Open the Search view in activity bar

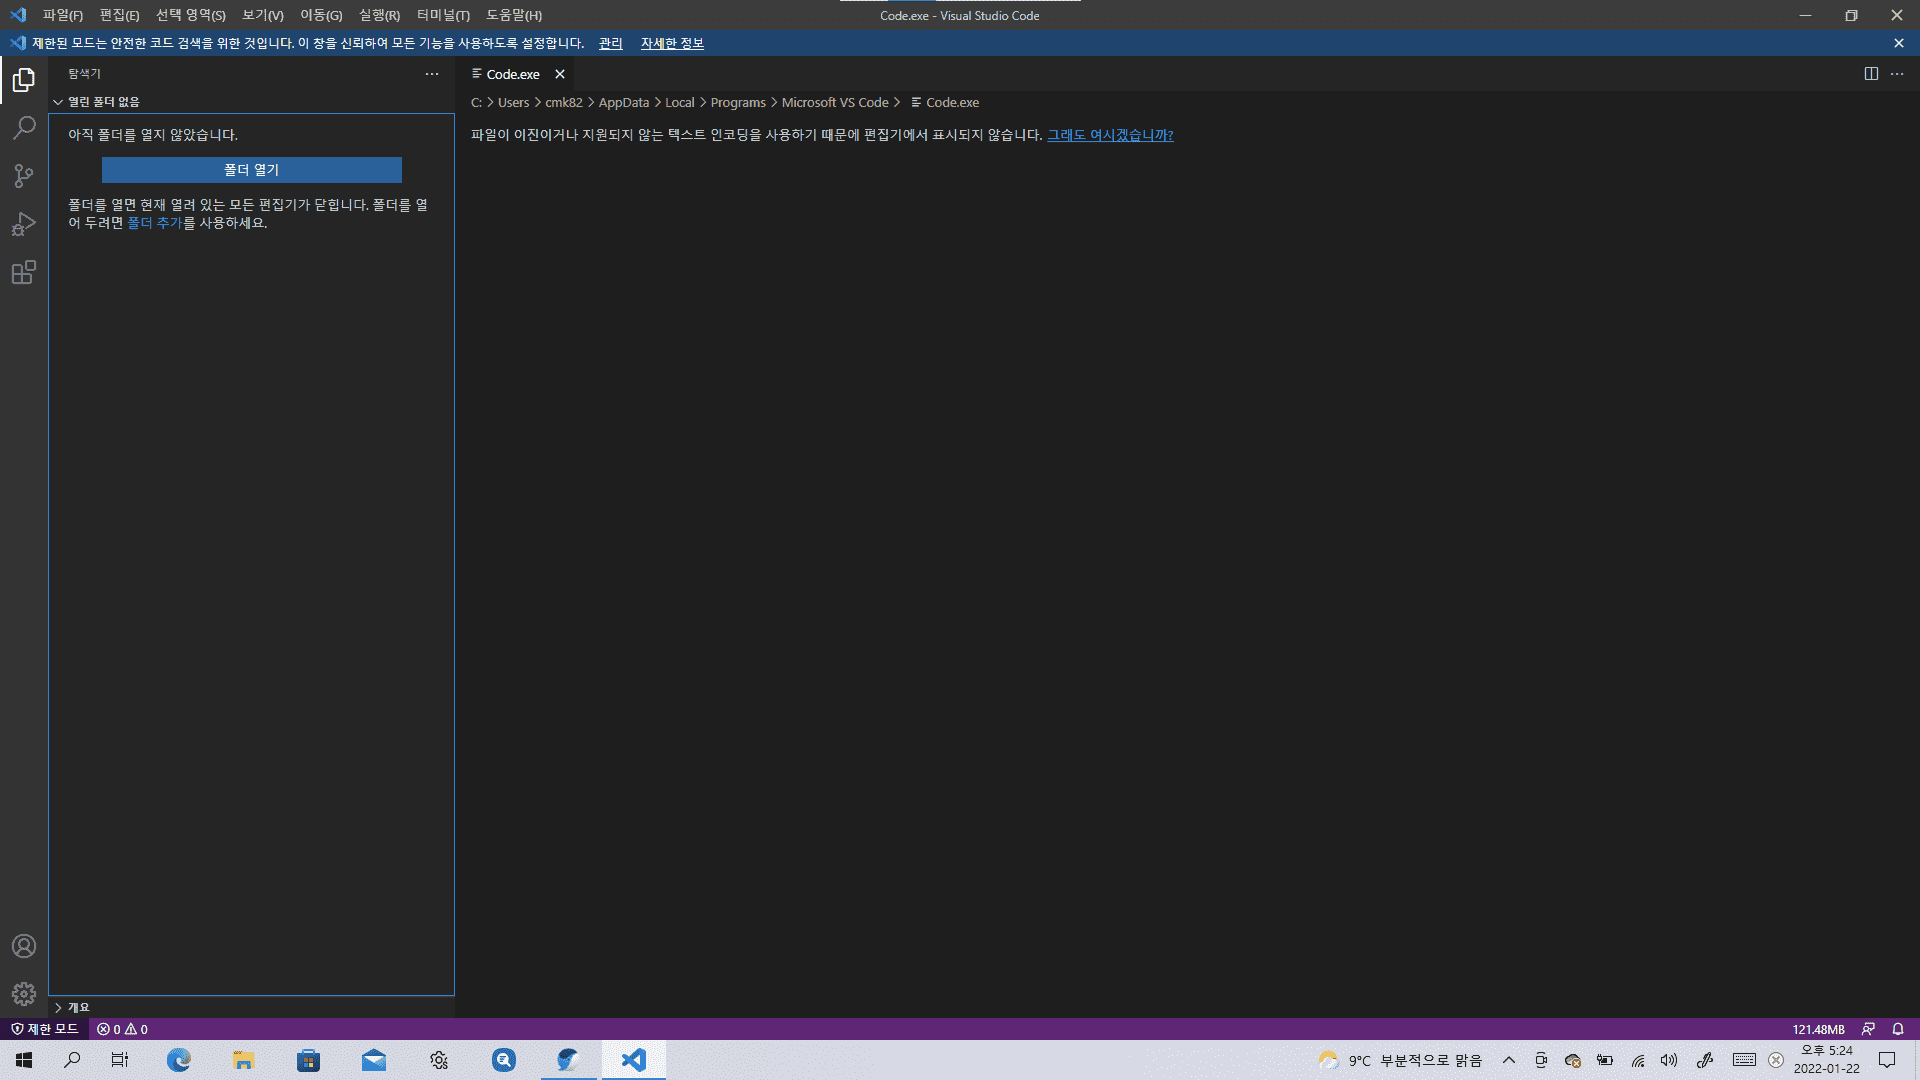pos(24,128)
